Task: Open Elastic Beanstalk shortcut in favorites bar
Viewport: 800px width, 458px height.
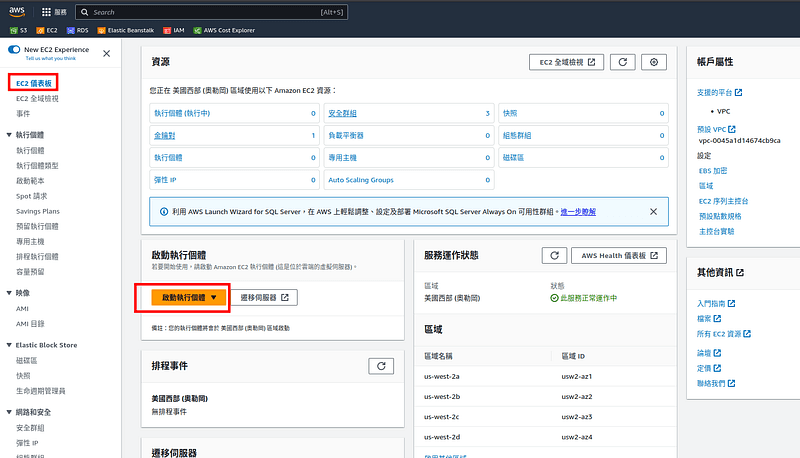Action: 126,30
